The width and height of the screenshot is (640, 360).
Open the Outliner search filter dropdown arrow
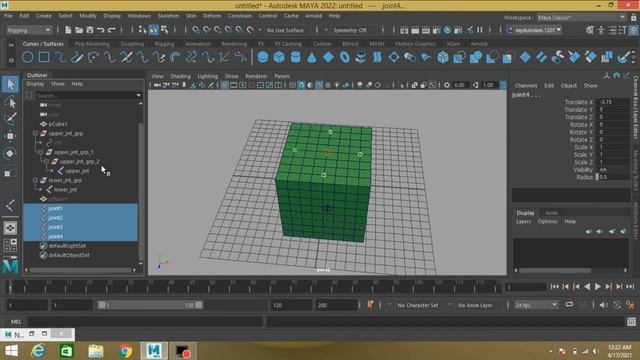[x=138, y=95]
